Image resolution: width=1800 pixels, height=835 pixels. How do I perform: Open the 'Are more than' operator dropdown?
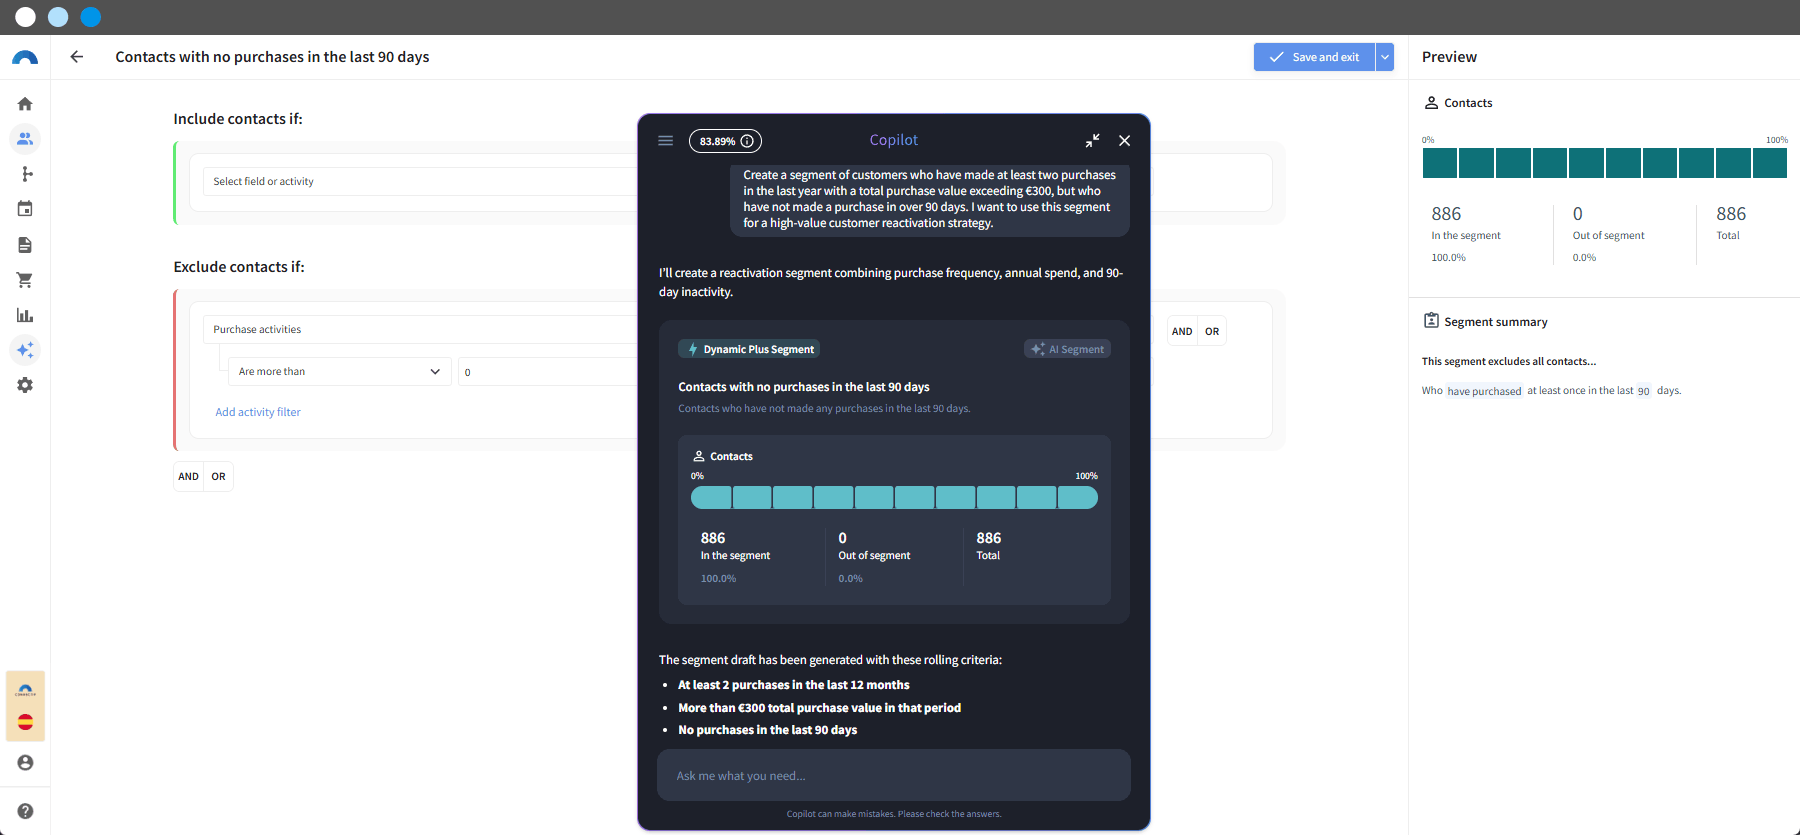click(x=340, y=372)
